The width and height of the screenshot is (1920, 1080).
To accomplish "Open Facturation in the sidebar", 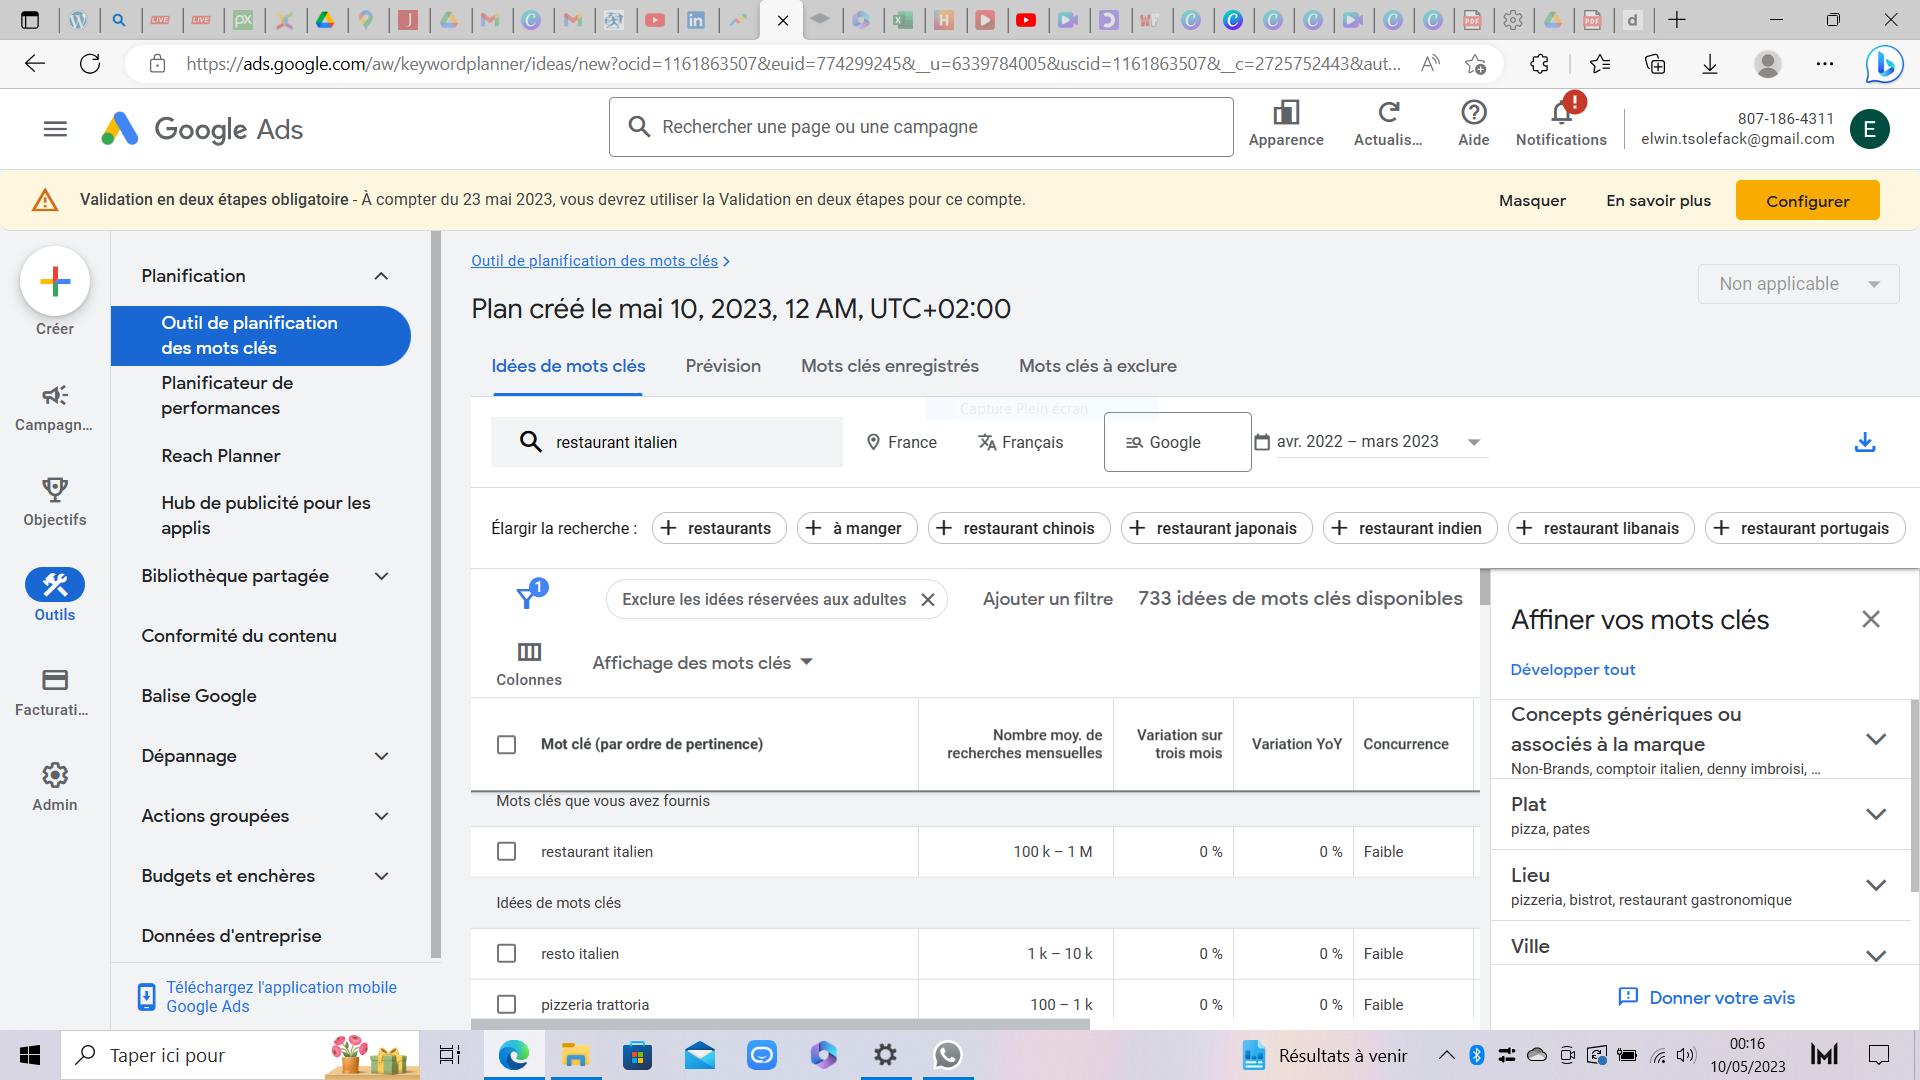I will [55, 681].
